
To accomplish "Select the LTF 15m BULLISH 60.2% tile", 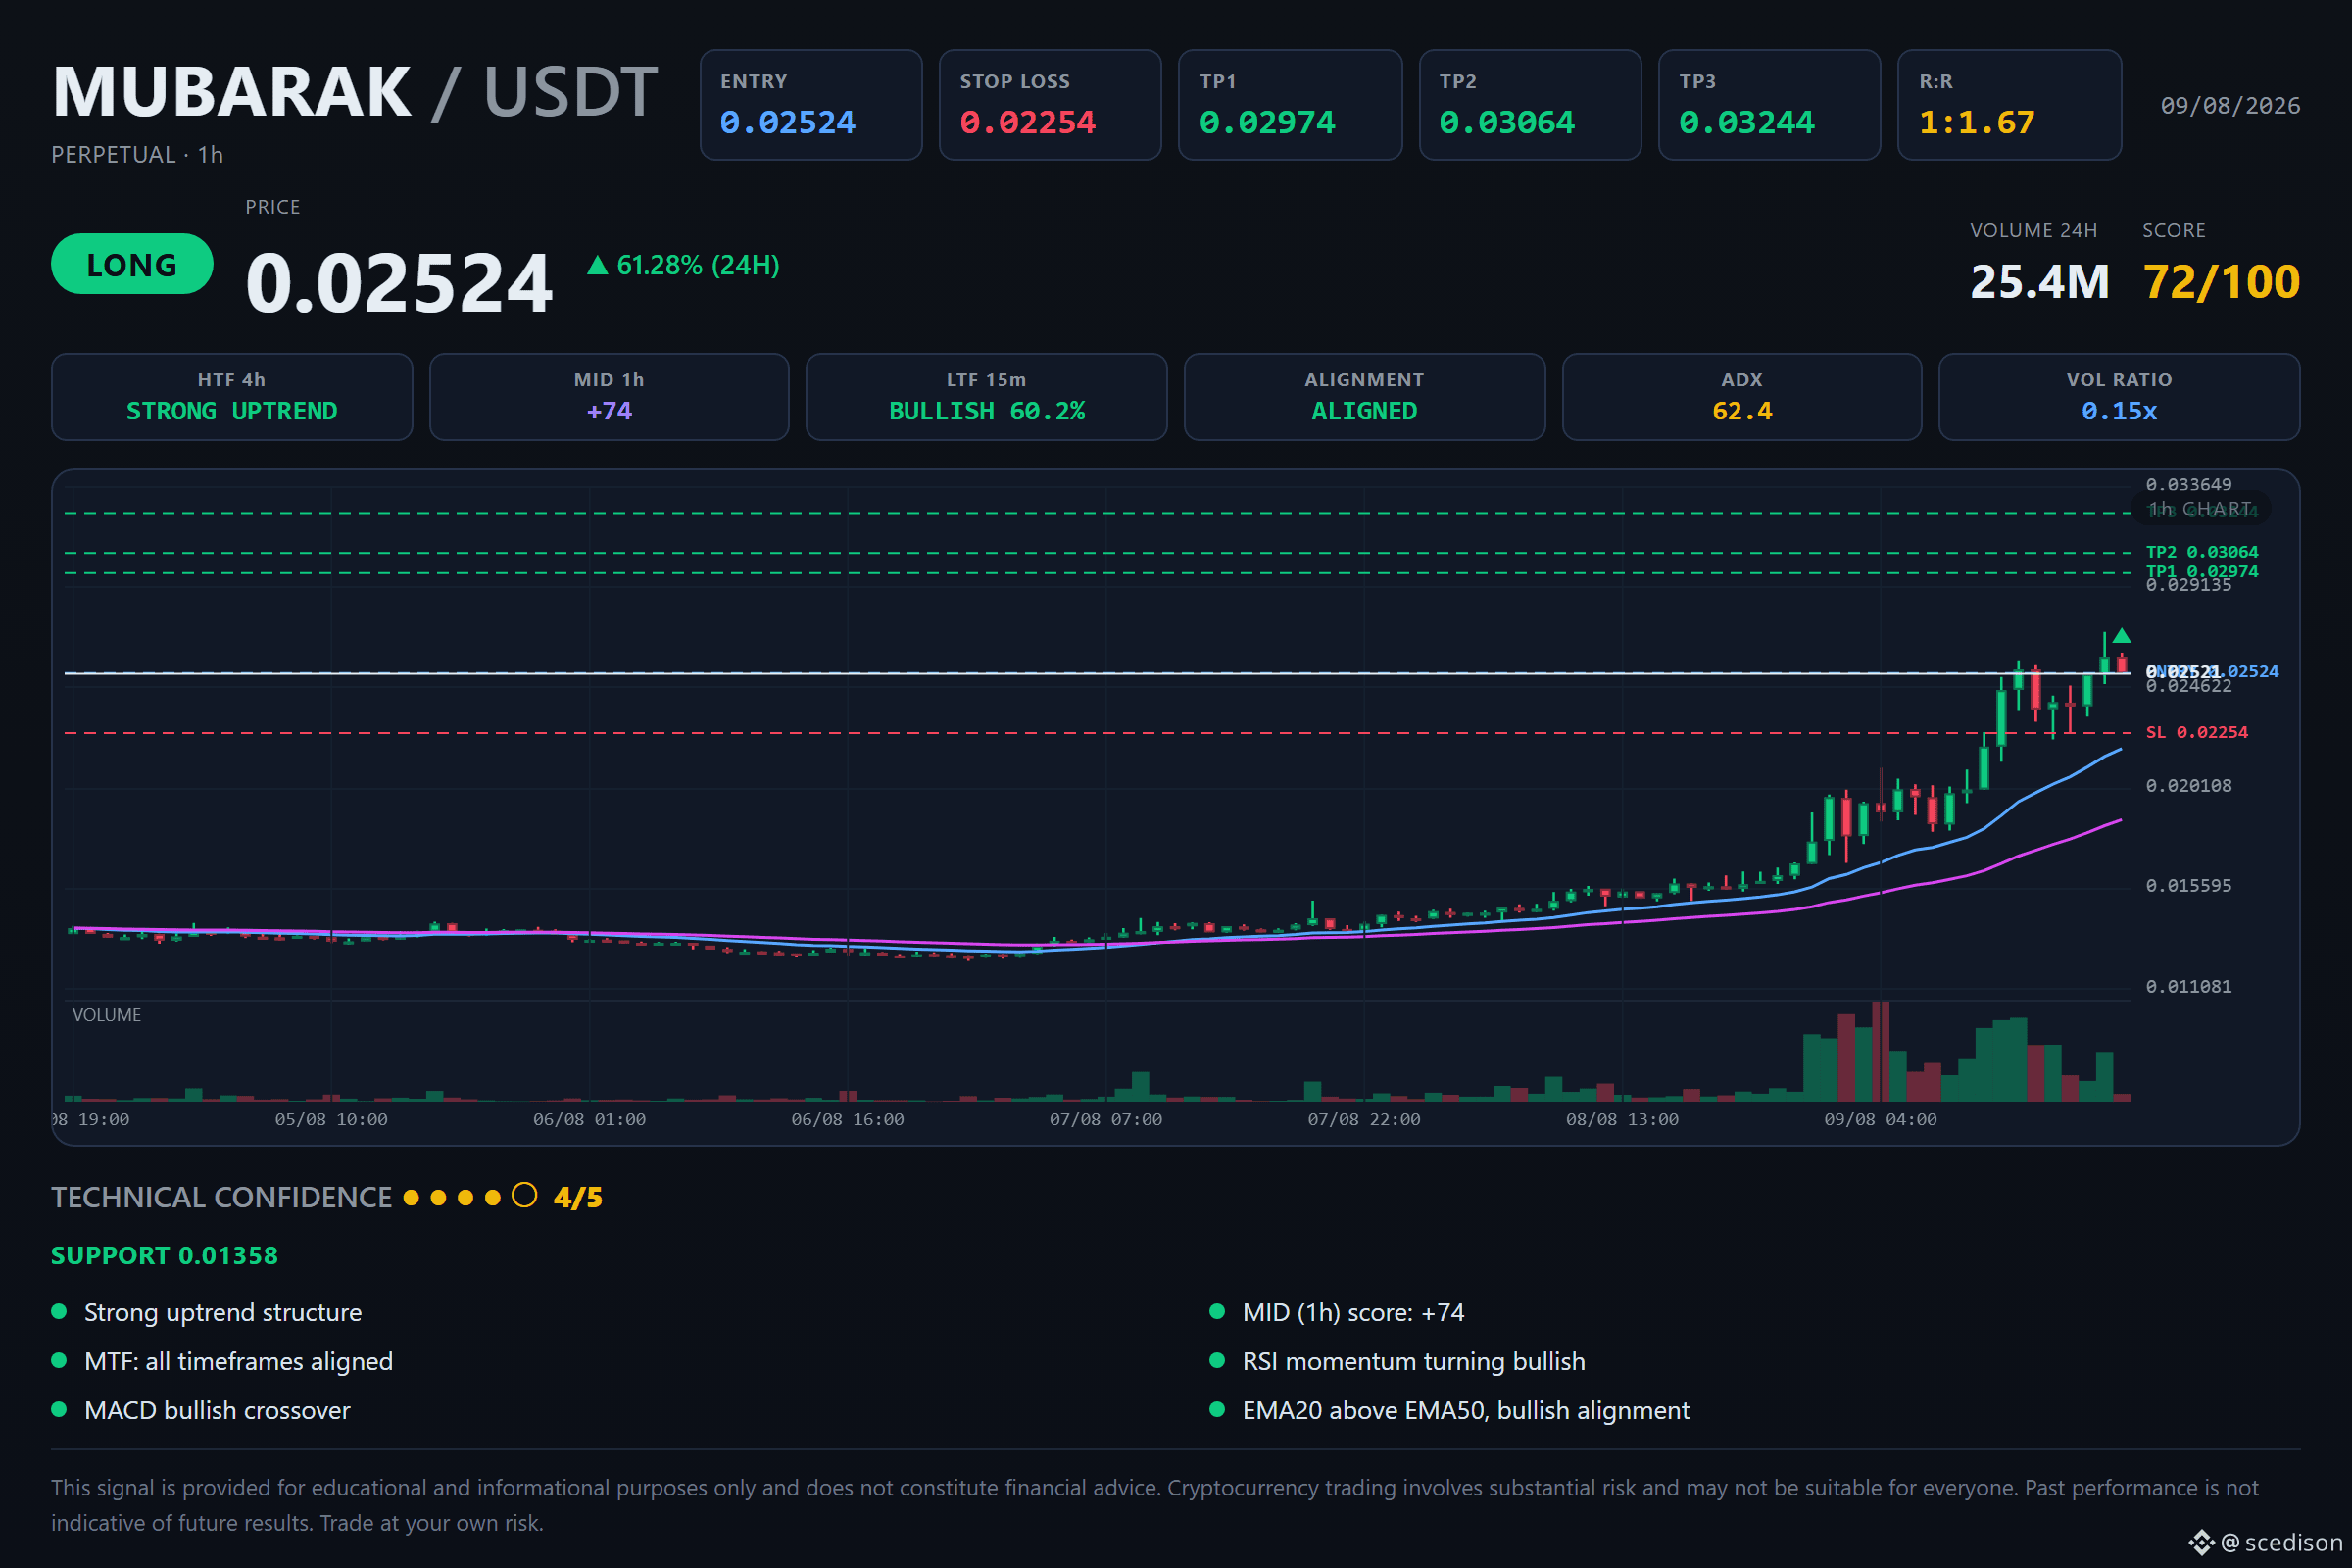I will [987, 397].
